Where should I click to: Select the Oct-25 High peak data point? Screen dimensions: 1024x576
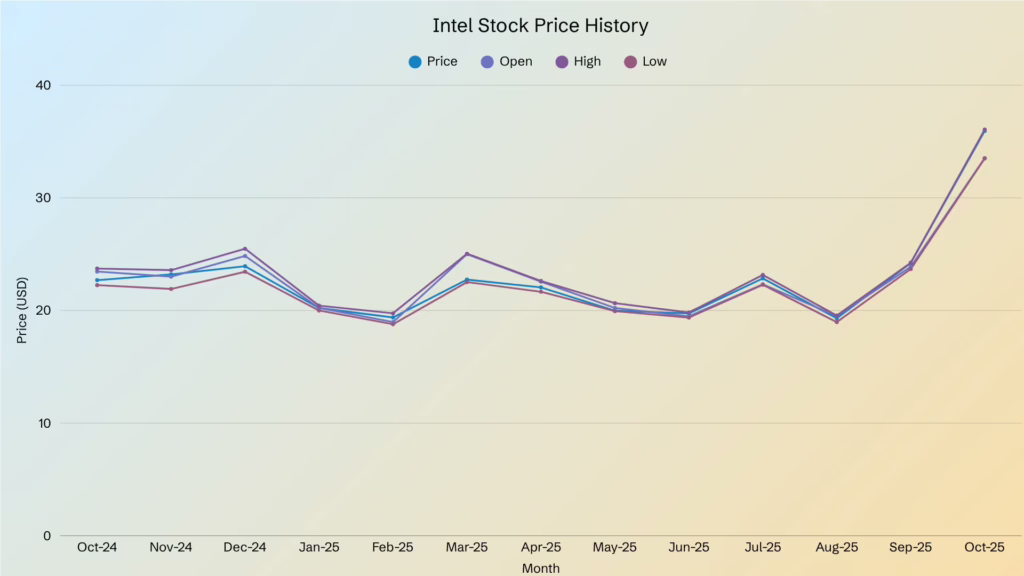click(x=984, y=130)
